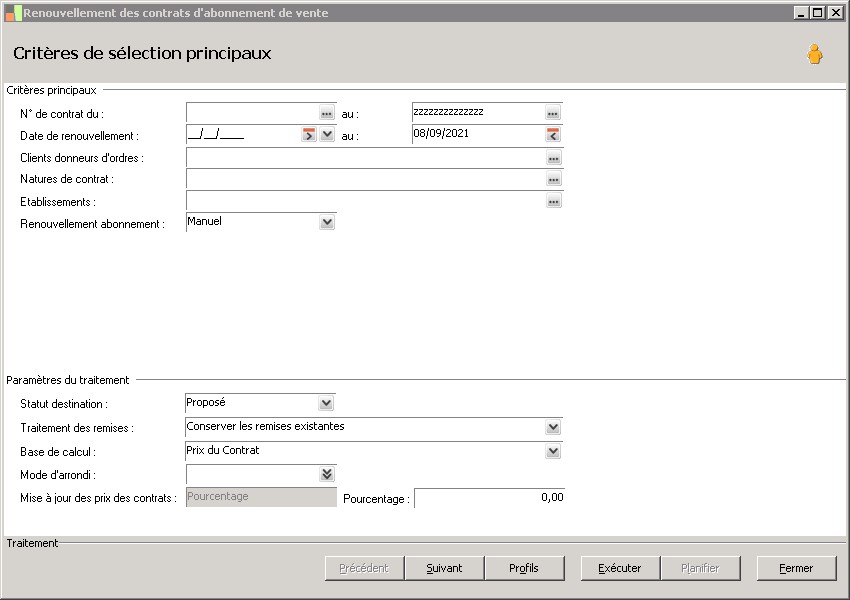The image size is (850, 600).
Task: Open the Traitement des remises dropdown
Action: pos(553,427)
